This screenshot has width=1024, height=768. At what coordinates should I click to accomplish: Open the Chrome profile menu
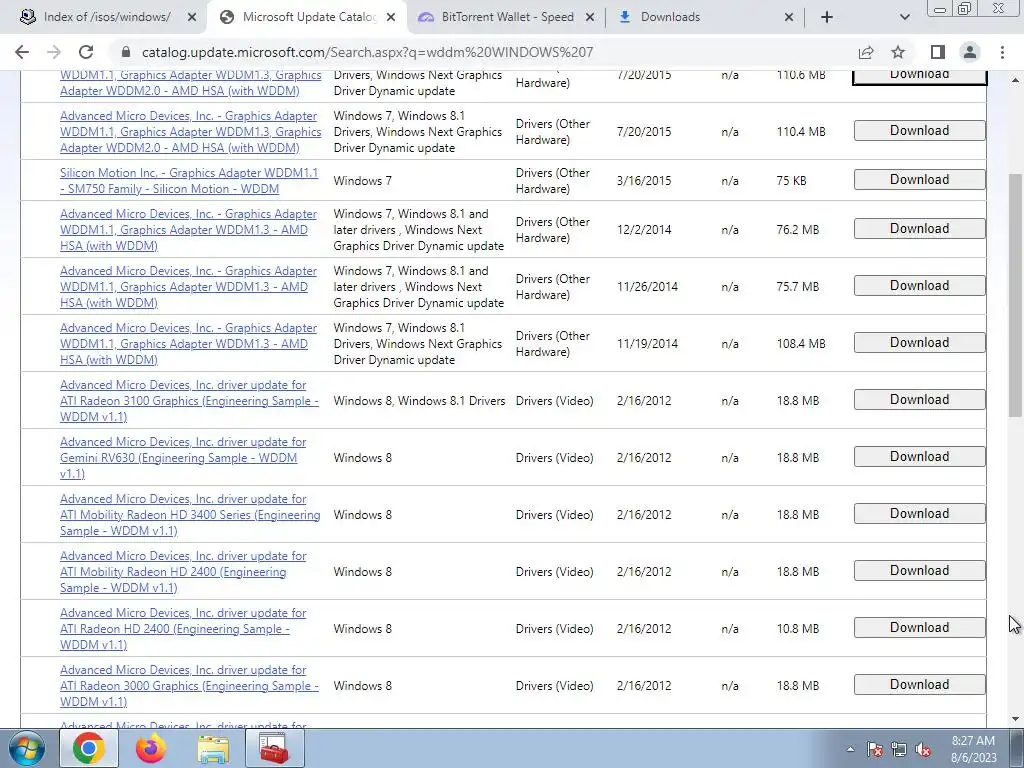(970, 52)
